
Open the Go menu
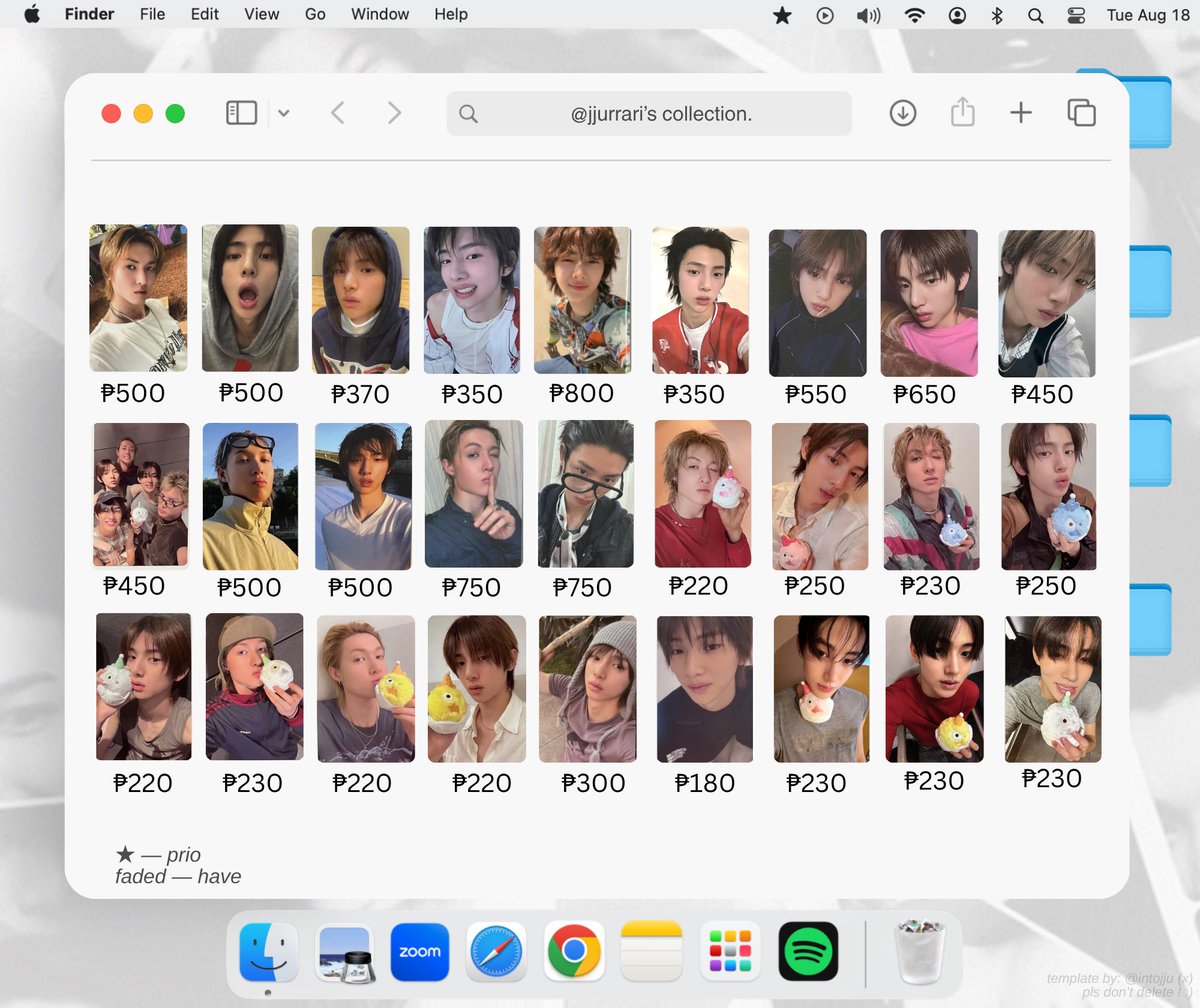pos(315,14)
